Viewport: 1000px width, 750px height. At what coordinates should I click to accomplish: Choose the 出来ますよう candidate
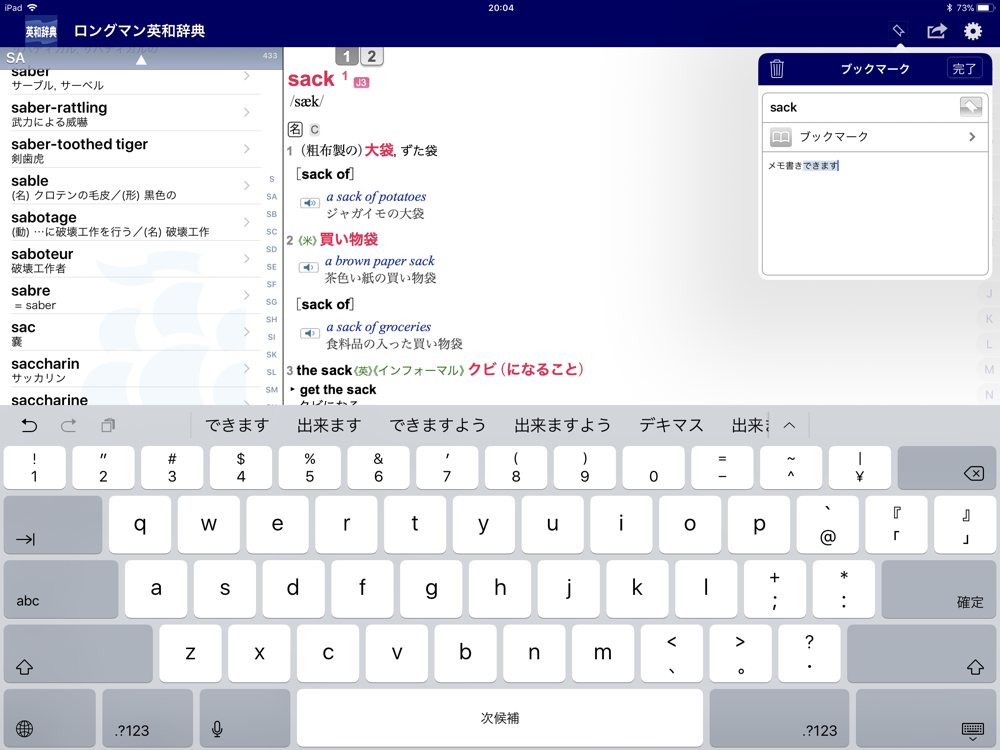562,425
